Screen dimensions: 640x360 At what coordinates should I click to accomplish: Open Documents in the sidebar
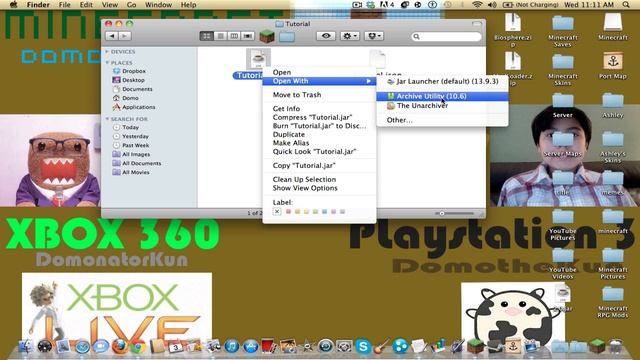[x=133, y=89]
